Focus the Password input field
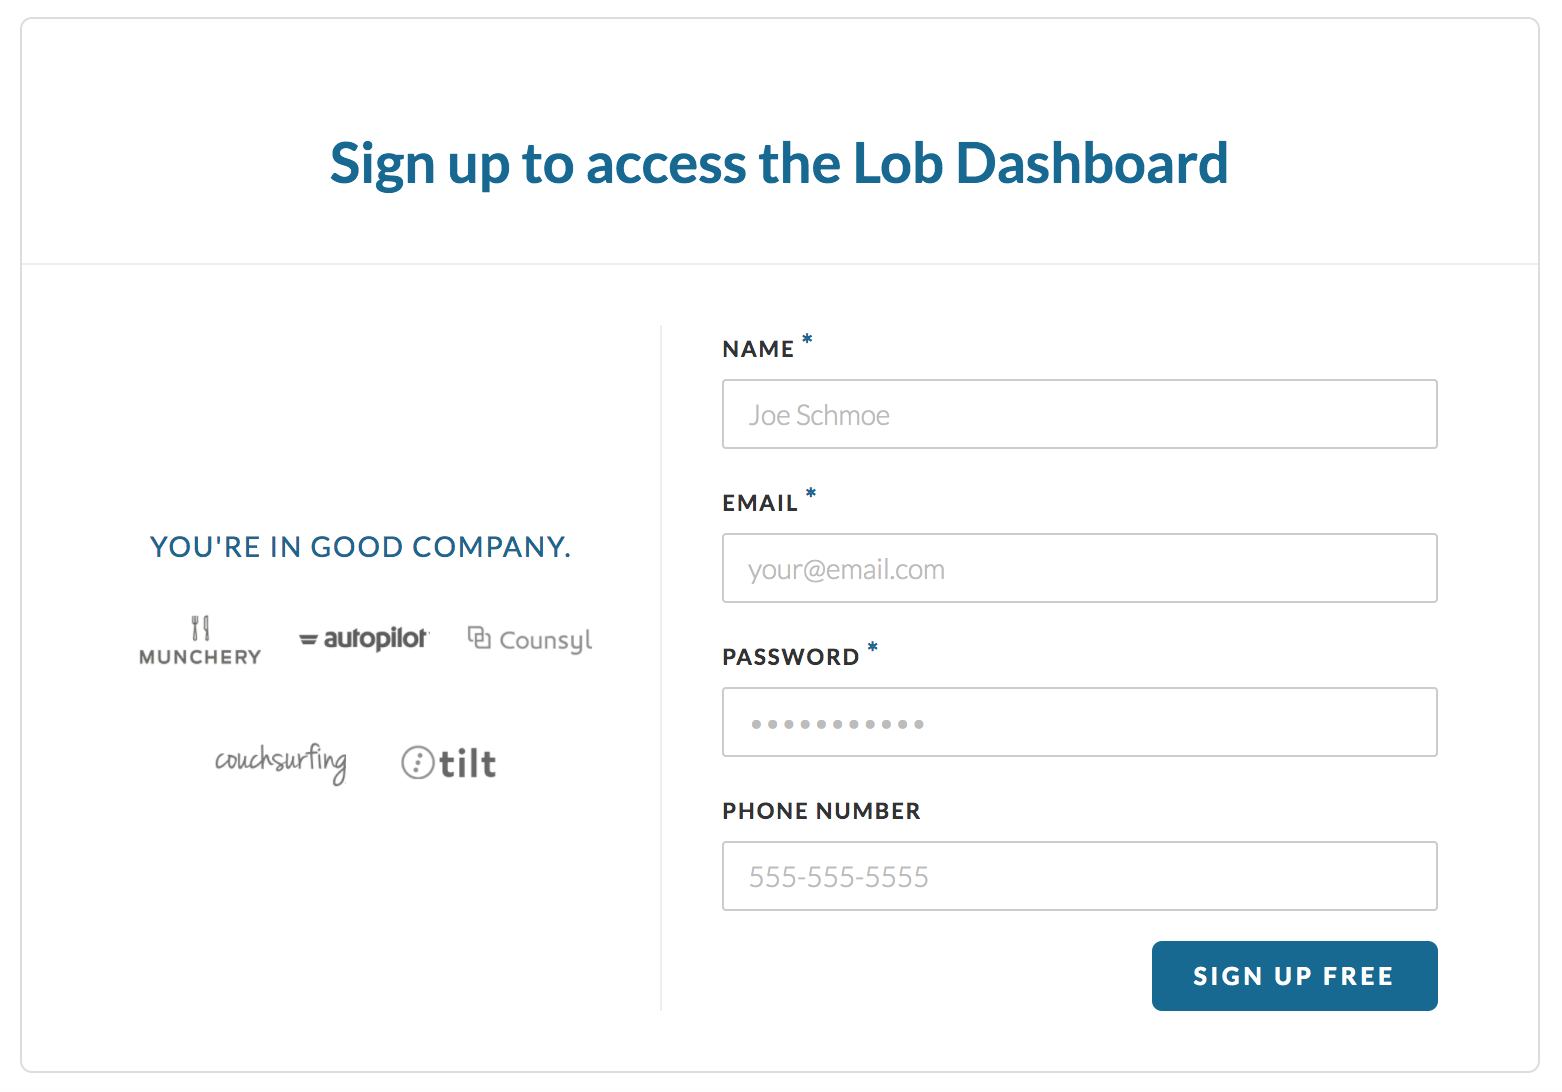 (1080, 722)
